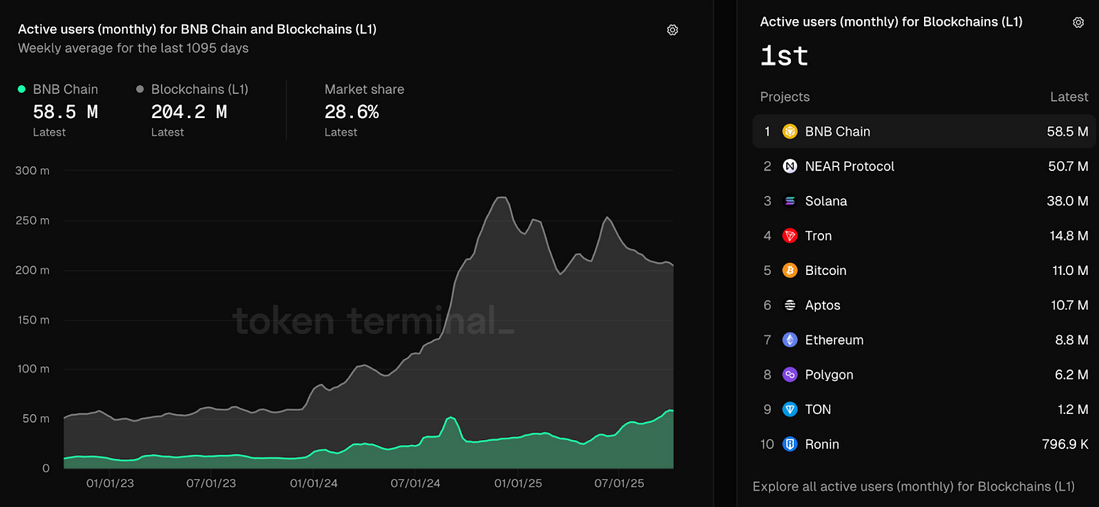Click the green BNB Chain legend dot
1099x507 pixels.
click(x=22, y=89)
